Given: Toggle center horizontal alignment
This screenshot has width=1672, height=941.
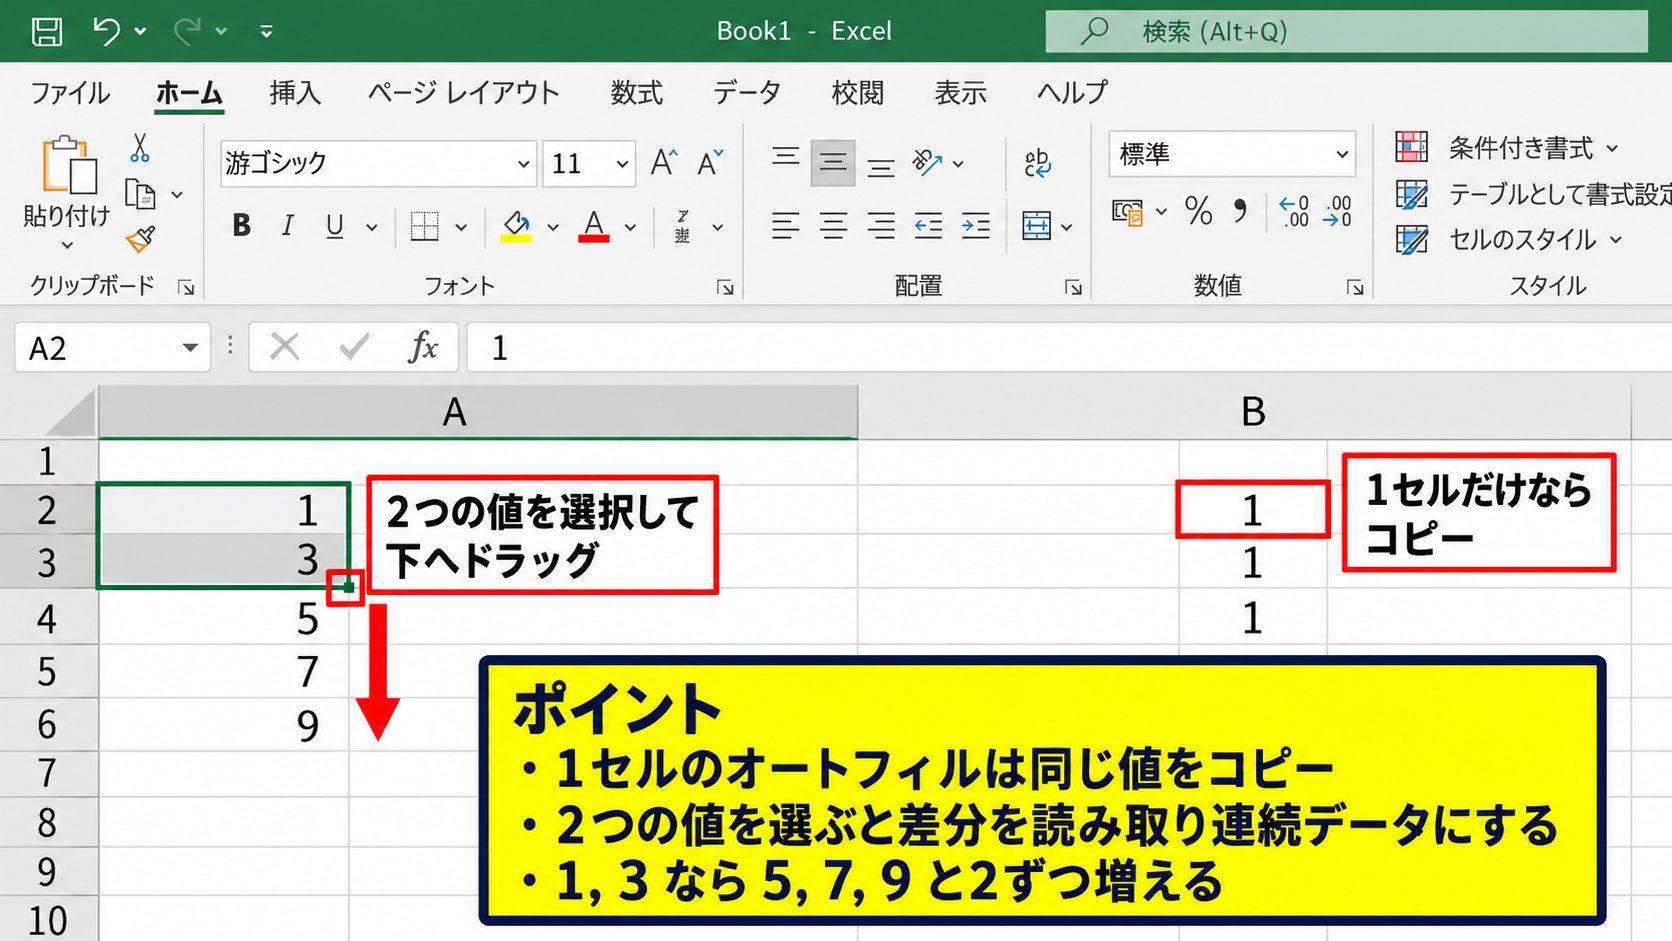Looking at the screenshot, I should tap(833, 226).
